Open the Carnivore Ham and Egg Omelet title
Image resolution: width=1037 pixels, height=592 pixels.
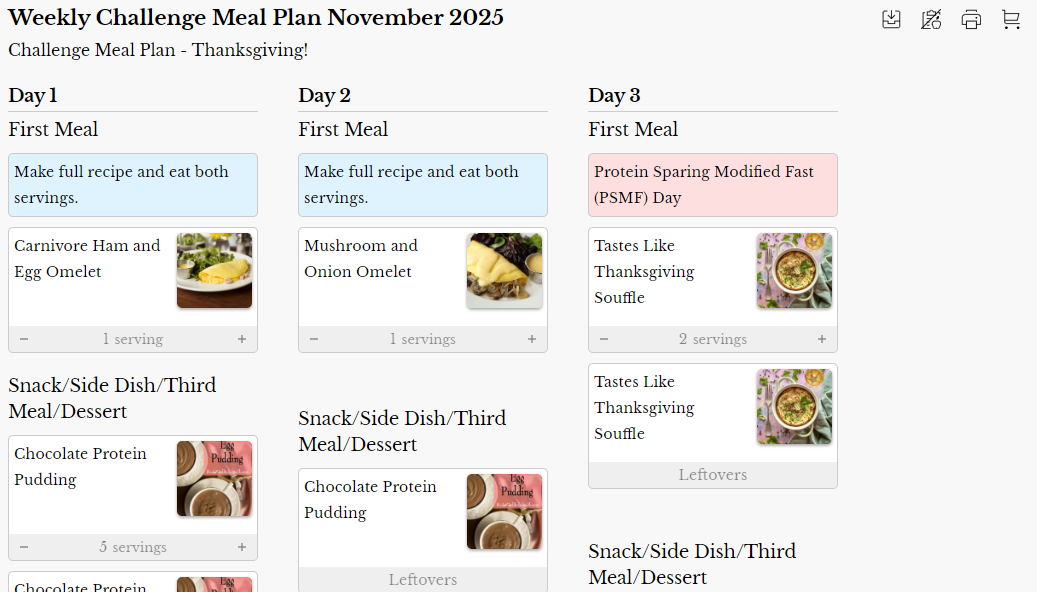coord(87,258)
